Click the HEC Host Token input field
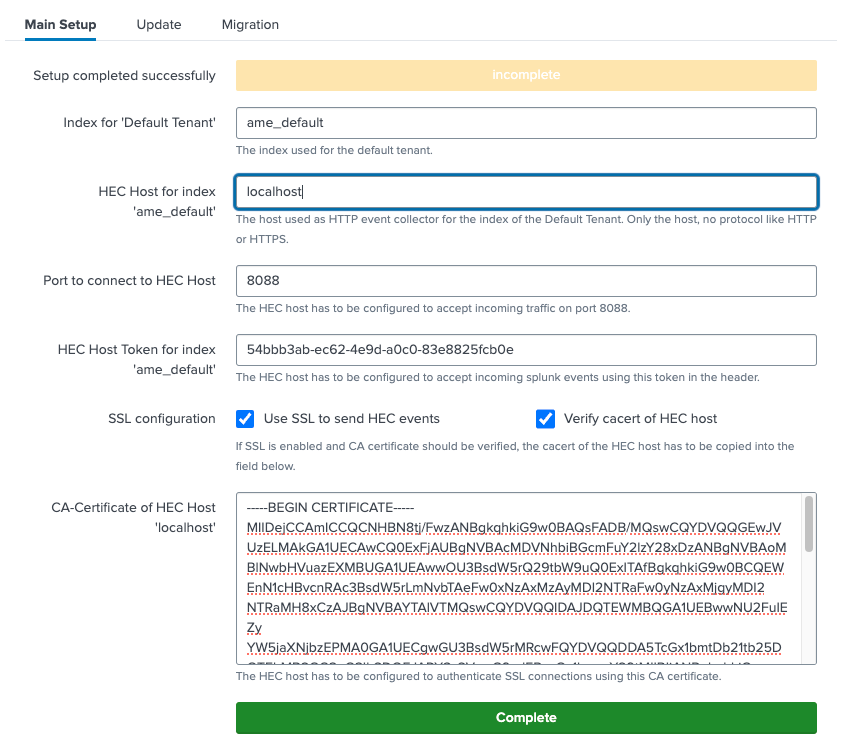Screen dimensions: 860x748 click(x=526, y=350)
